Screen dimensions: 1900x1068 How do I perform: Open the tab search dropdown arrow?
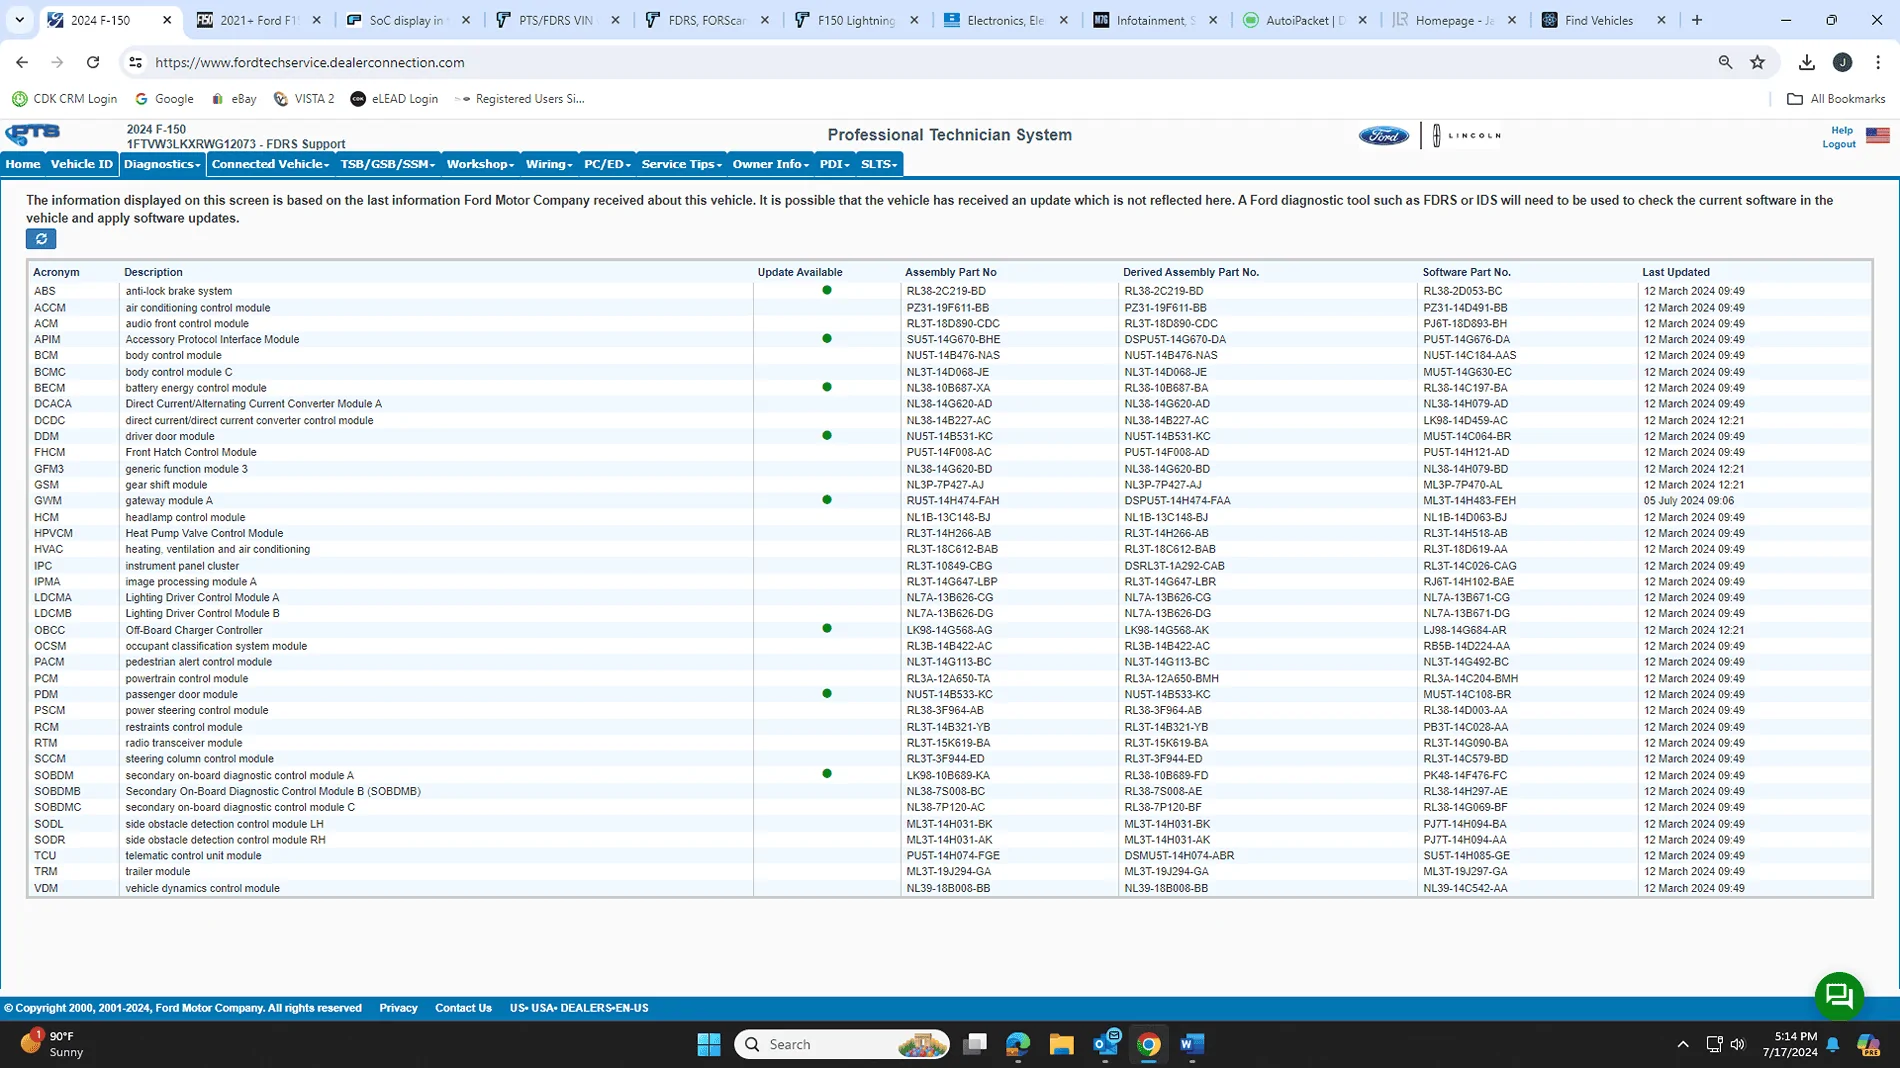click(19, 20)
